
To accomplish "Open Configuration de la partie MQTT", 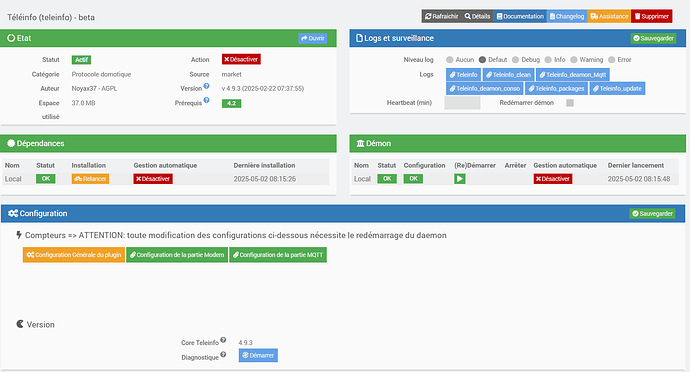I will coord(278,255).
